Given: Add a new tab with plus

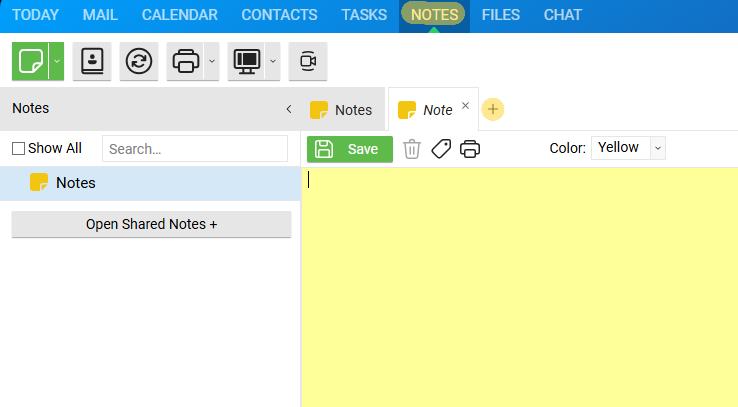Looking at the screenshot, I should pyautogui.click(x=493, y=109).
